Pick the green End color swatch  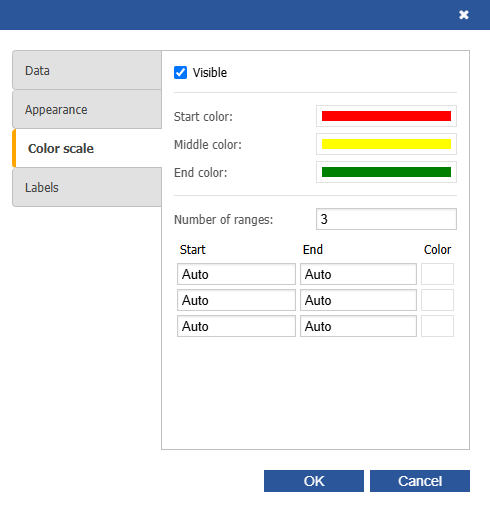tap(386, 172)
